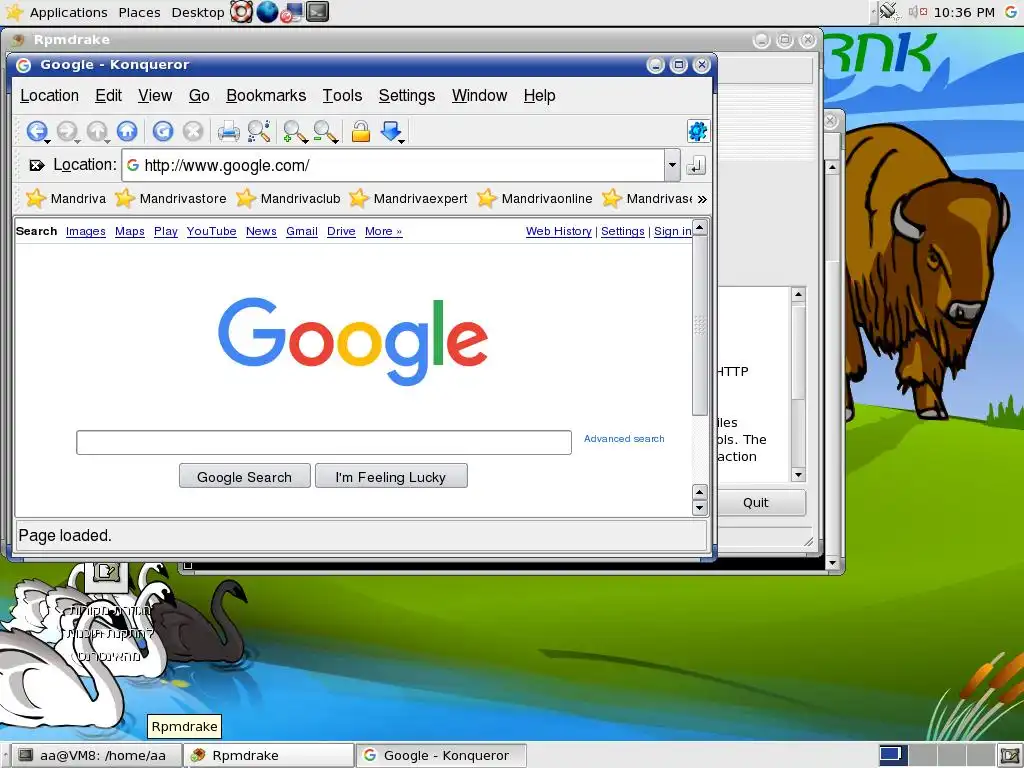The image size is (1024, 768).
Task: Reload the page with the refresh icon
Action: point(163,131)
